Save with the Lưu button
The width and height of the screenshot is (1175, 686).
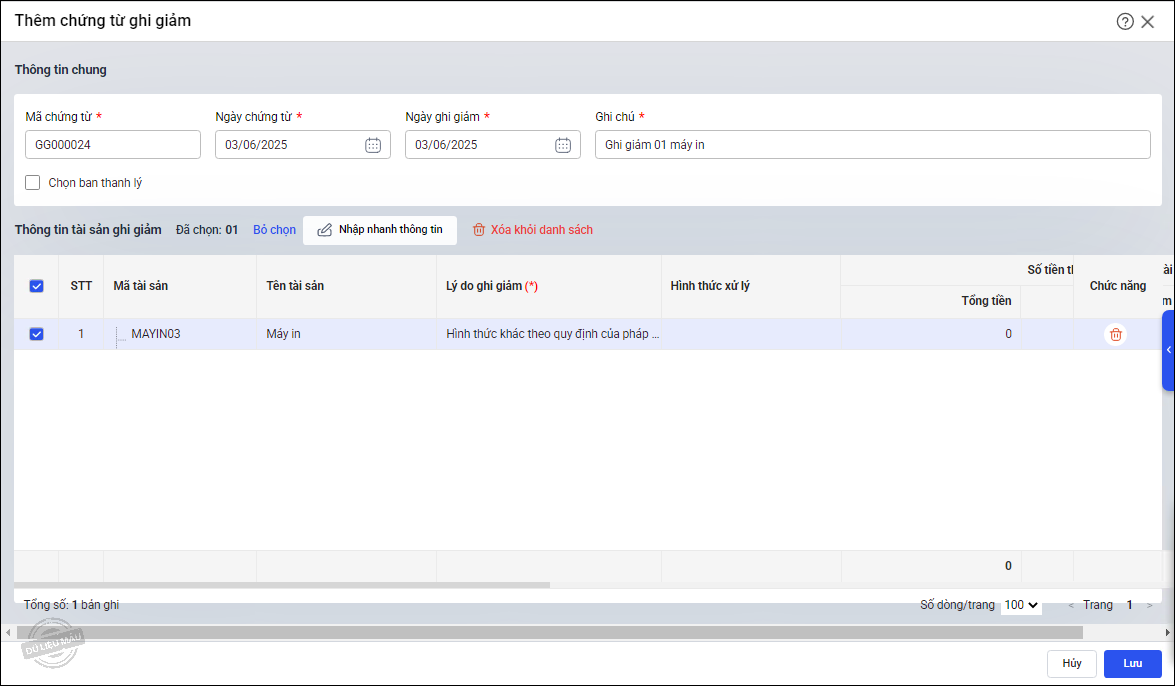click(1132, 664)
